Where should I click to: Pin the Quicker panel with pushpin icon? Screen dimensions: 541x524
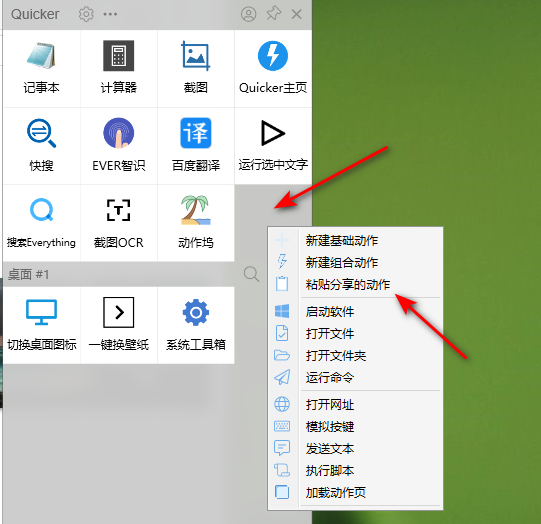tap(274, 14)
